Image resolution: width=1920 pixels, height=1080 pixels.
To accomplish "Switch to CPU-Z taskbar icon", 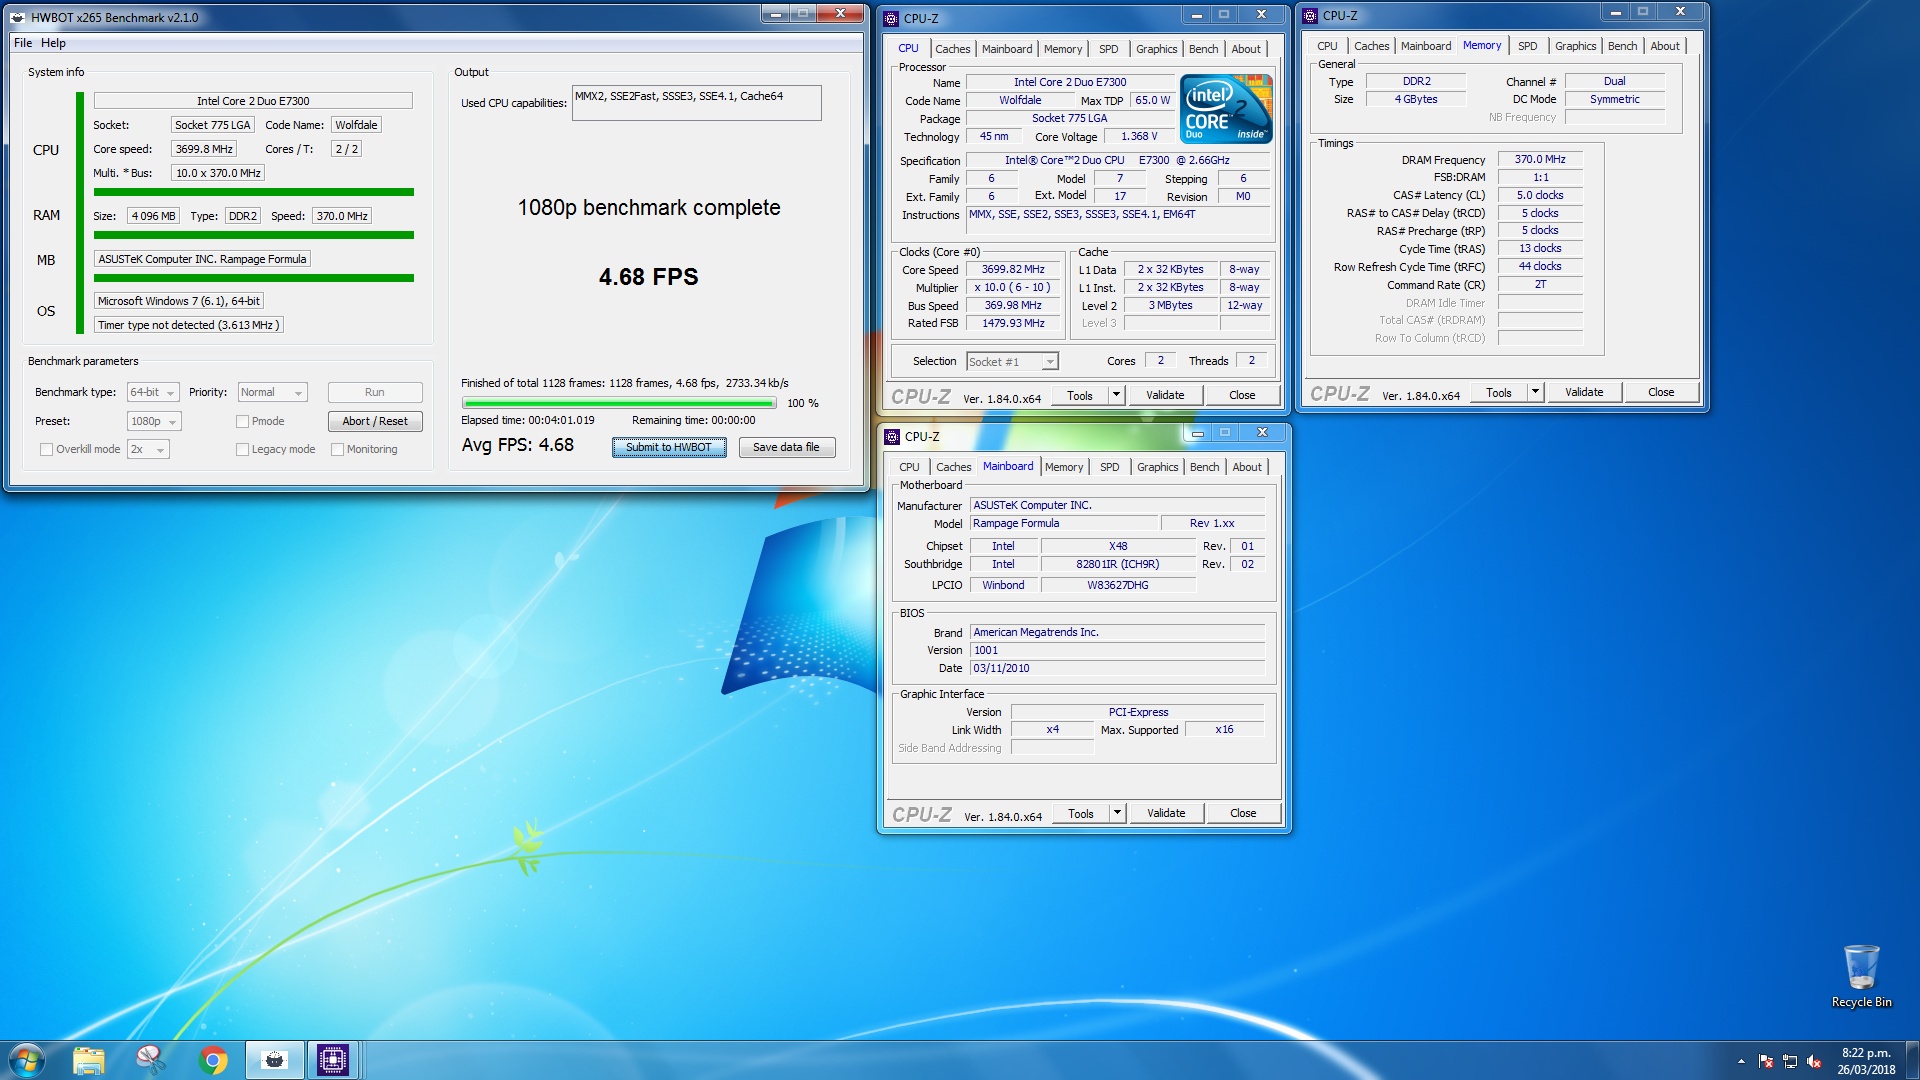I will coord(333,1060).
